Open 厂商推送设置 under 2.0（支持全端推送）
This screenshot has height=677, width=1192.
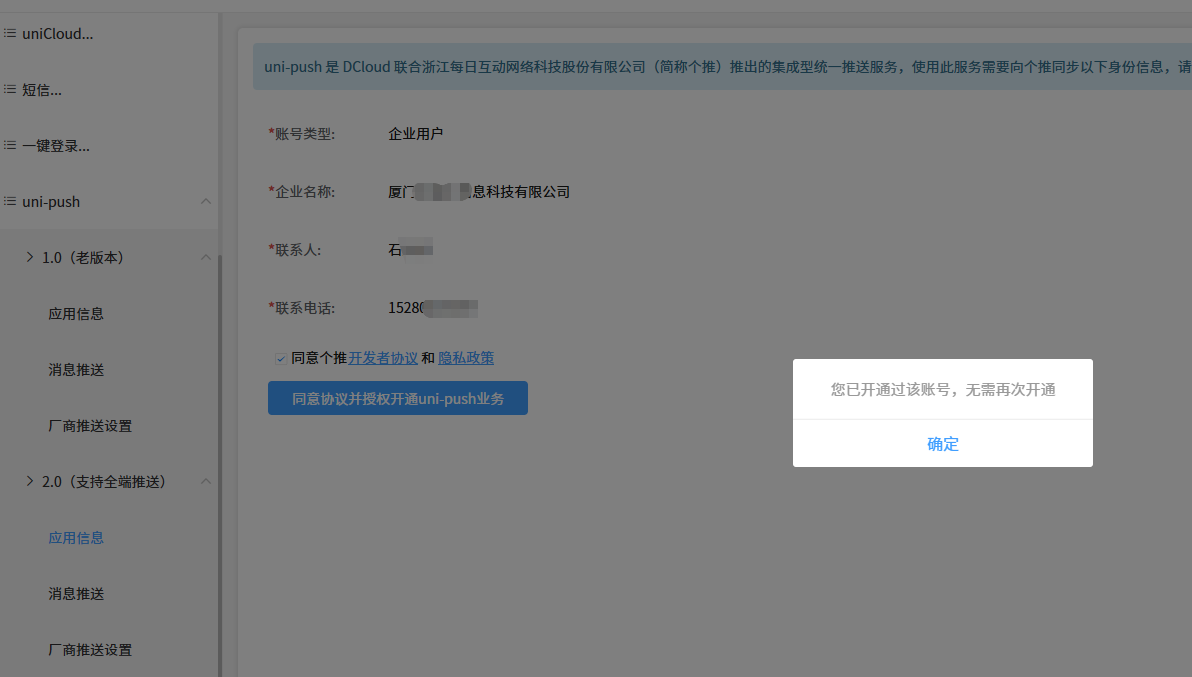(x=90, y=650)
